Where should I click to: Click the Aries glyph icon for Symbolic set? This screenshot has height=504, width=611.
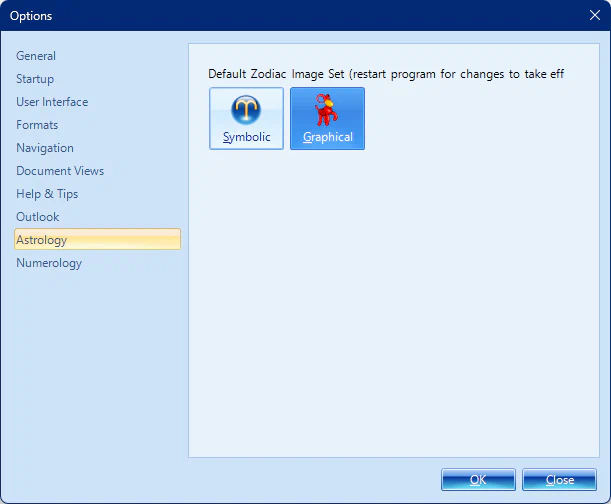[x=246, y=109]
